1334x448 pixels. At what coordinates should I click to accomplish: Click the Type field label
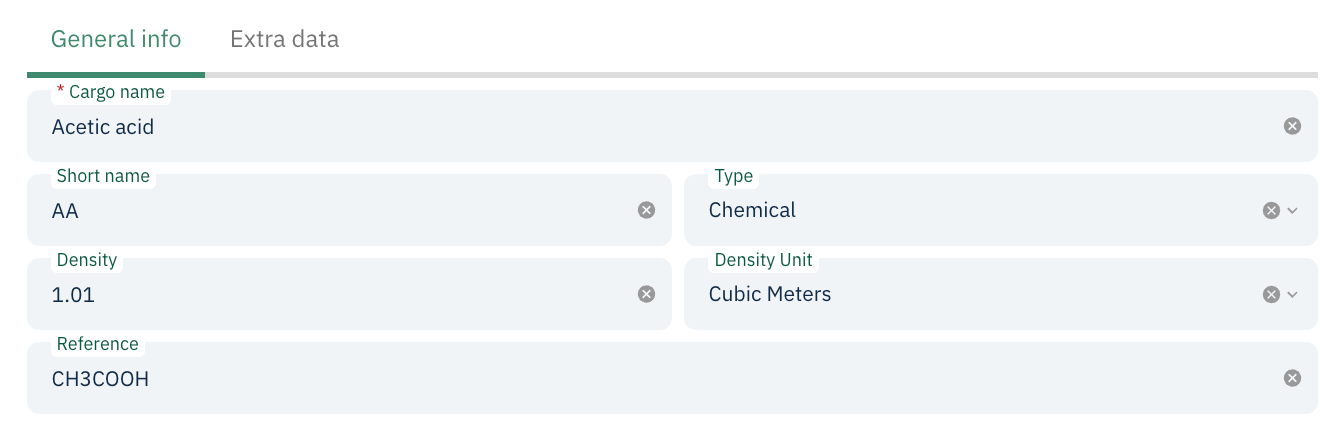[x=733, y=176]
